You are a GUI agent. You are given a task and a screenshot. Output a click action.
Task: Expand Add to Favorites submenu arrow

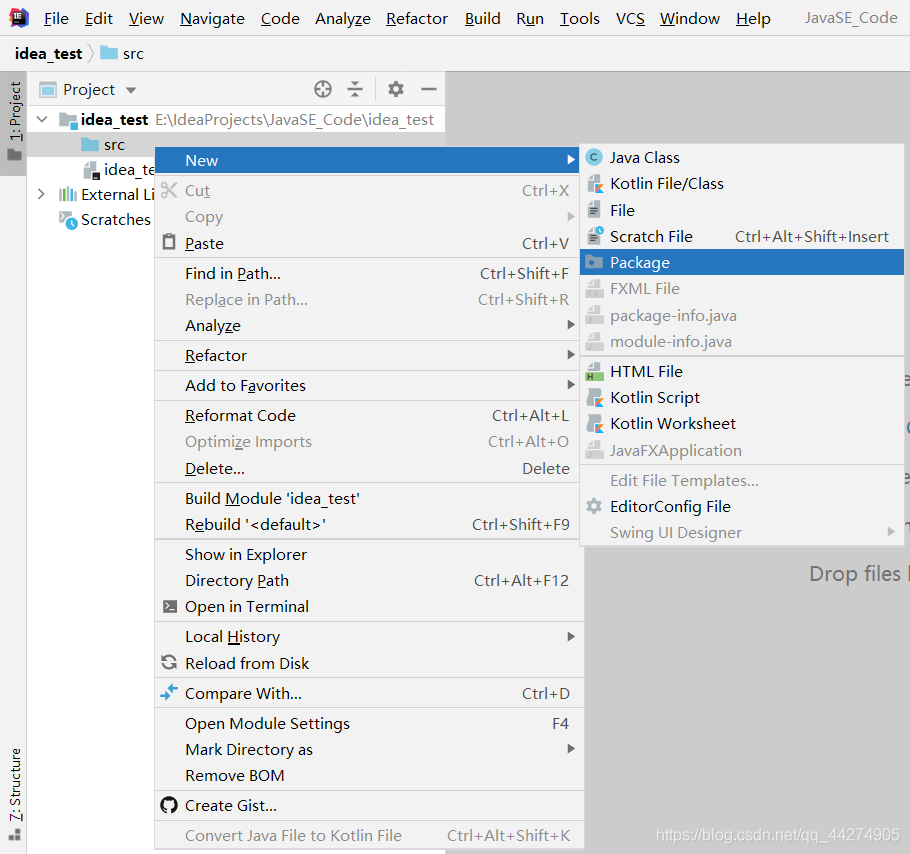coord(571,385)
